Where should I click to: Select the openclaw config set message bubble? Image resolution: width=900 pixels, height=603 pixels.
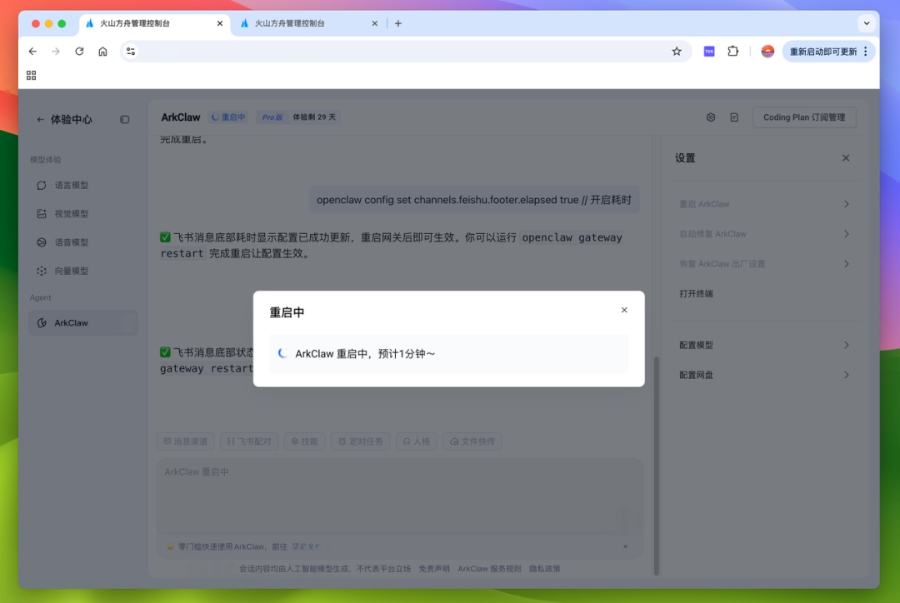pos(474,200)
